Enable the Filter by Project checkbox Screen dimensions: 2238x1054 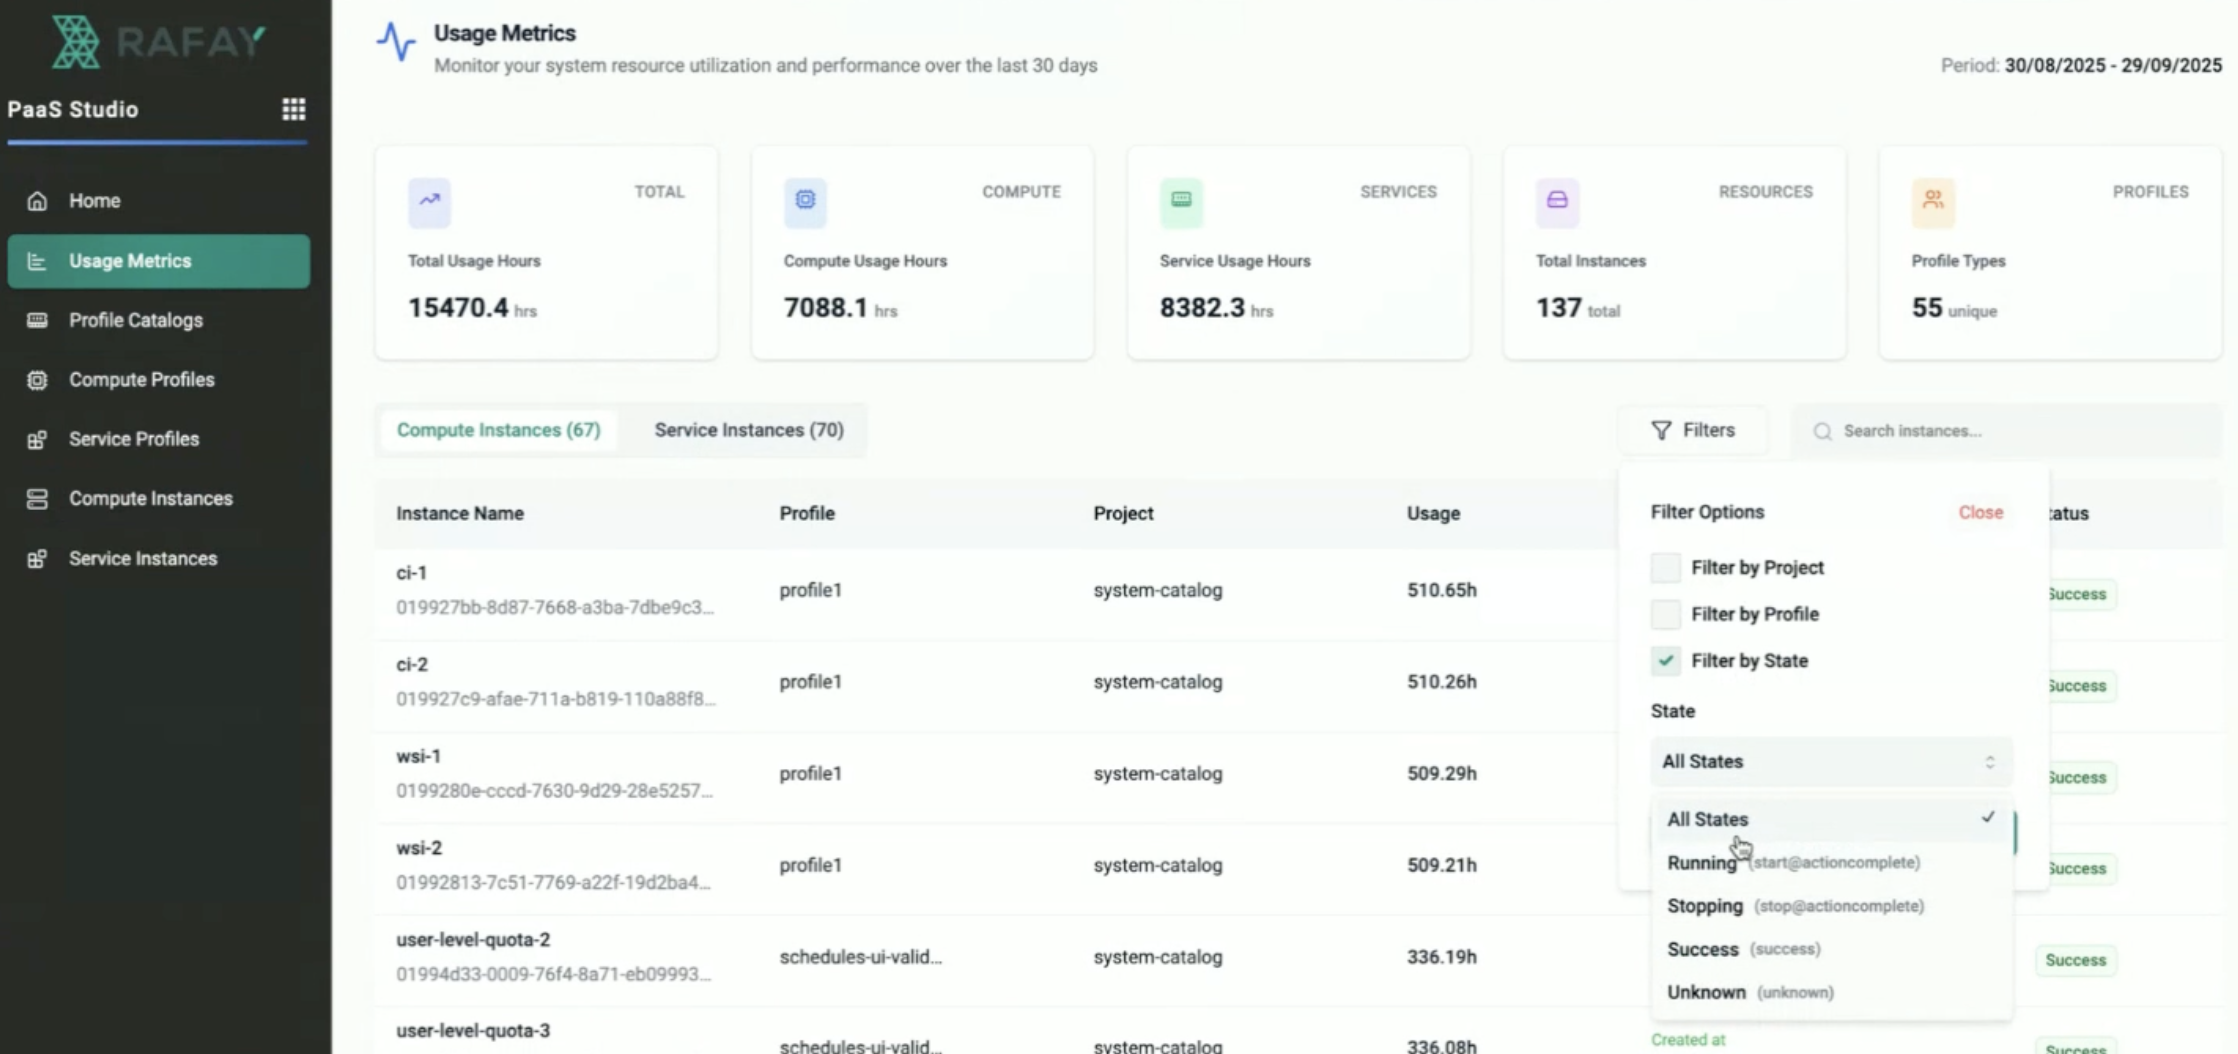click(x=1665, y=568)
